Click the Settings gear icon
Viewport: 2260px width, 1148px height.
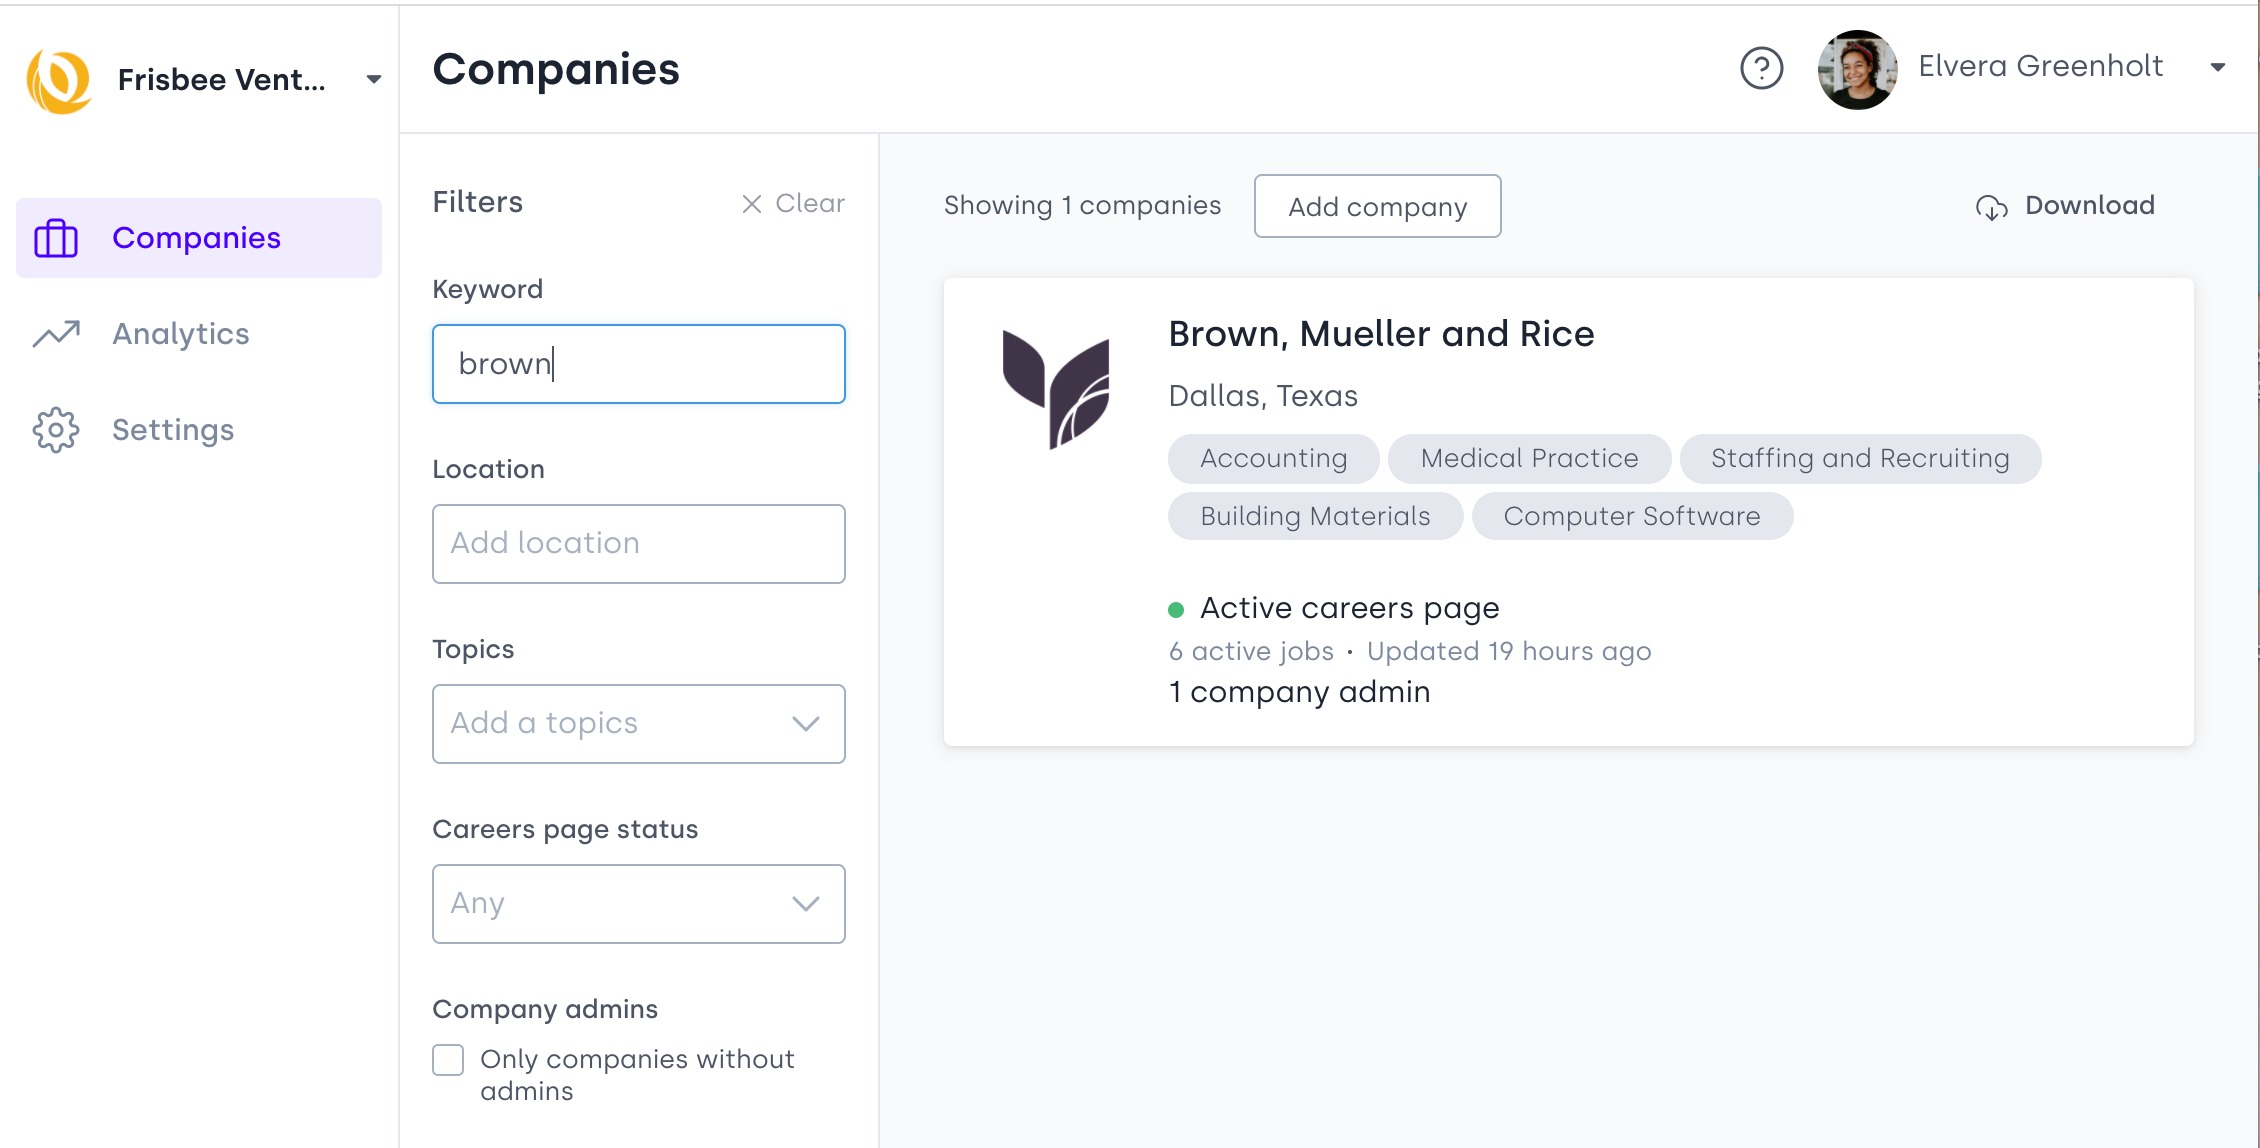click(56, 430)
